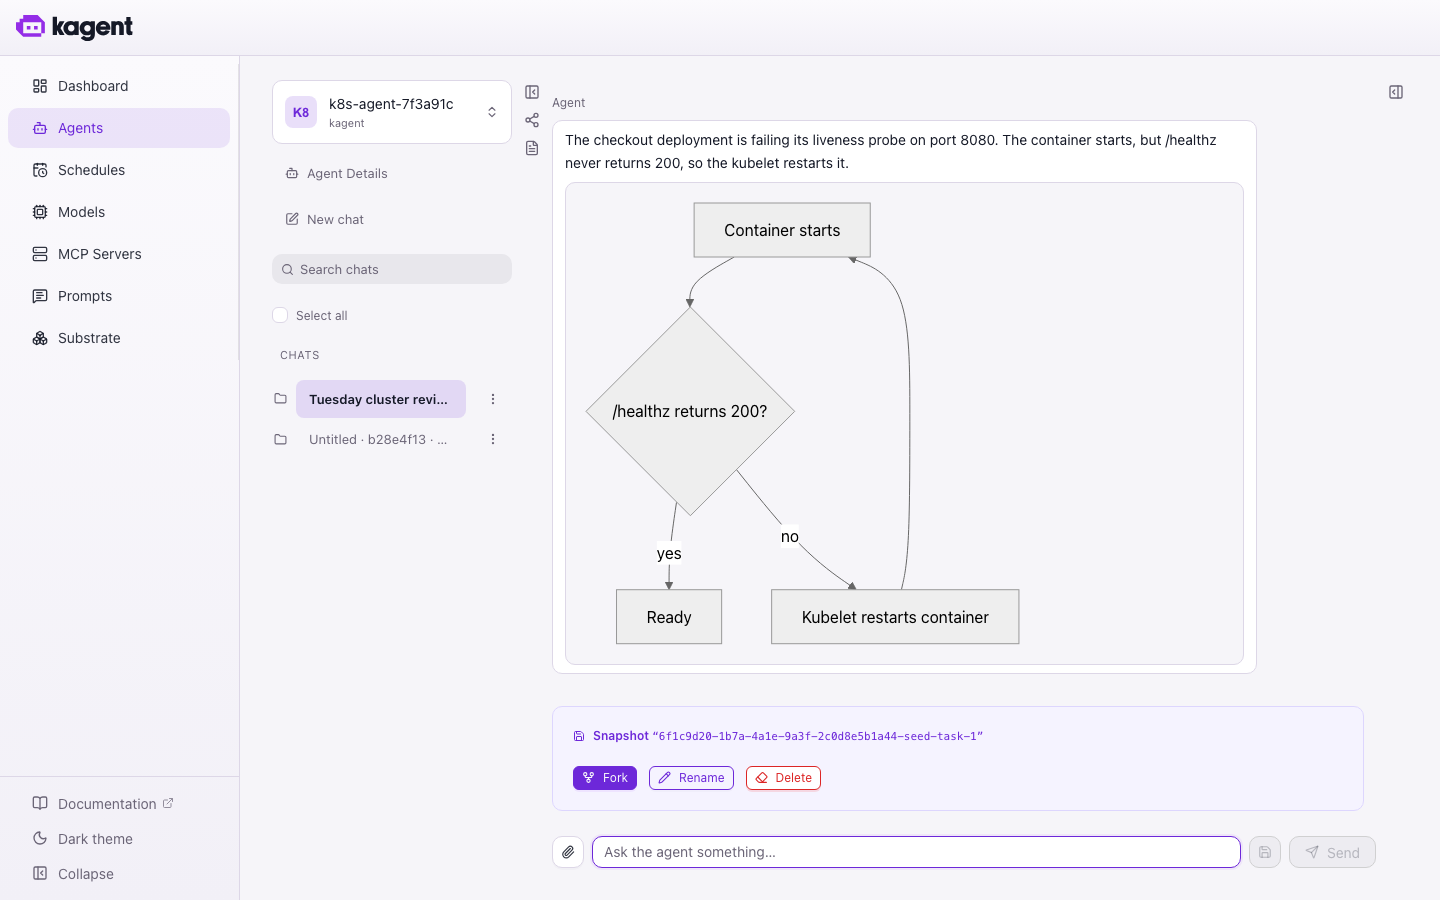Click the save snapshot icon beside Send

[1265, 852]
